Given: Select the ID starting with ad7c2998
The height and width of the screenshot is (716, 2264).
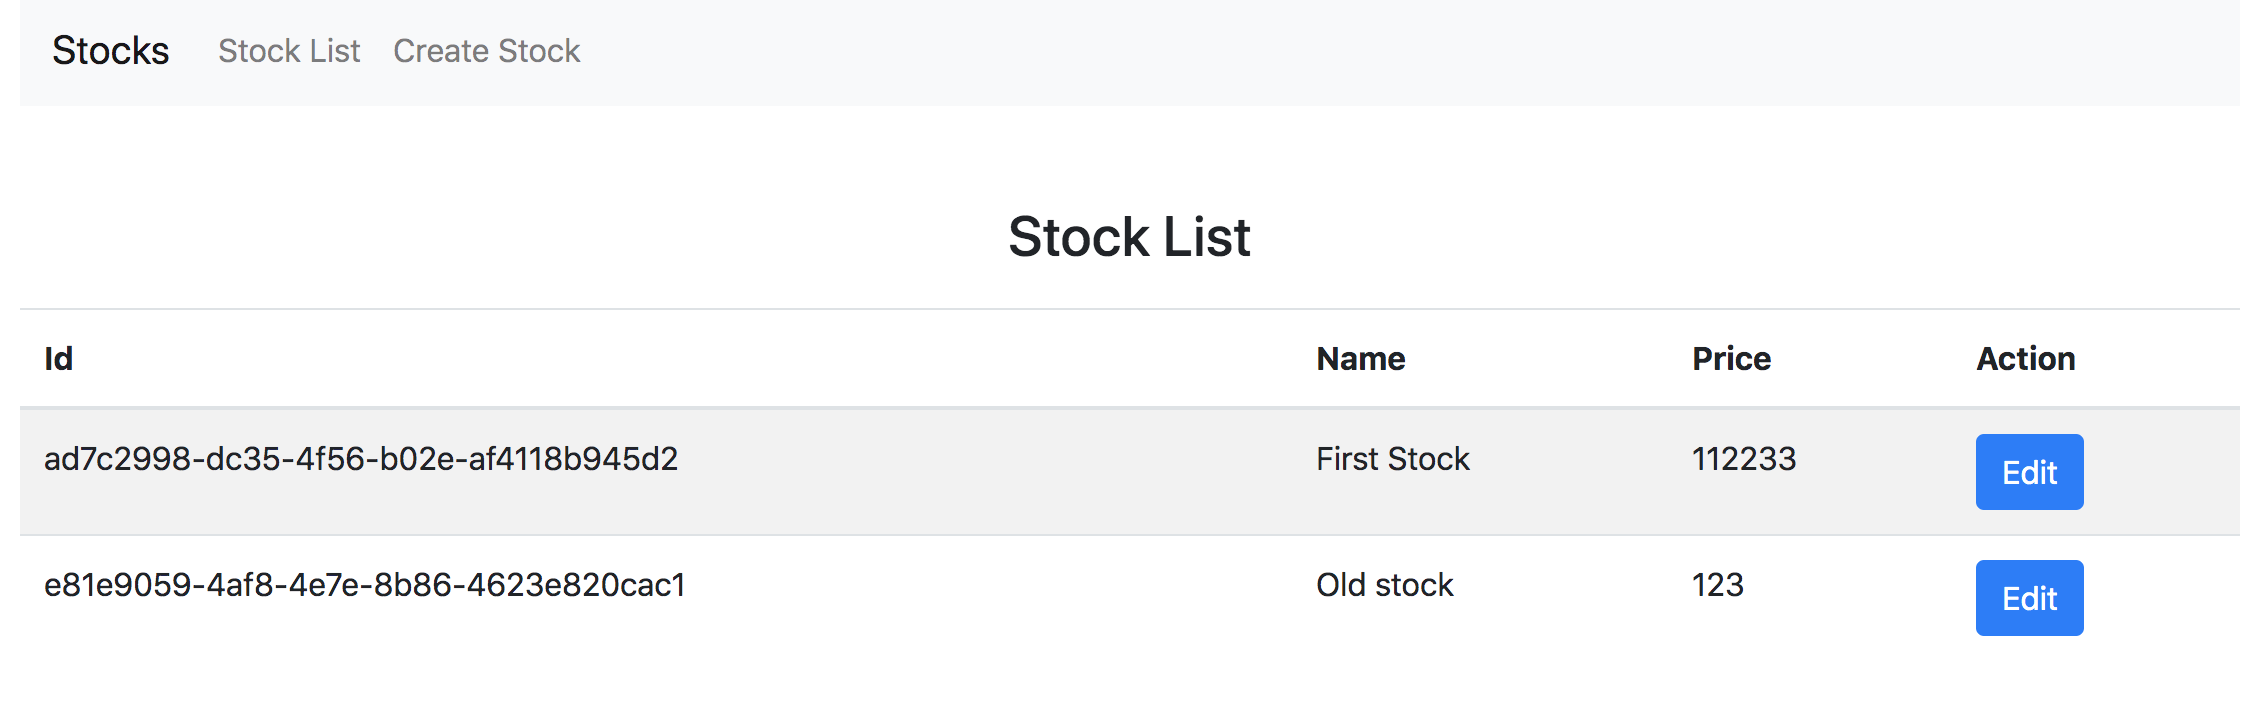Looking at the screenshot, I should [x=361, y=459].
